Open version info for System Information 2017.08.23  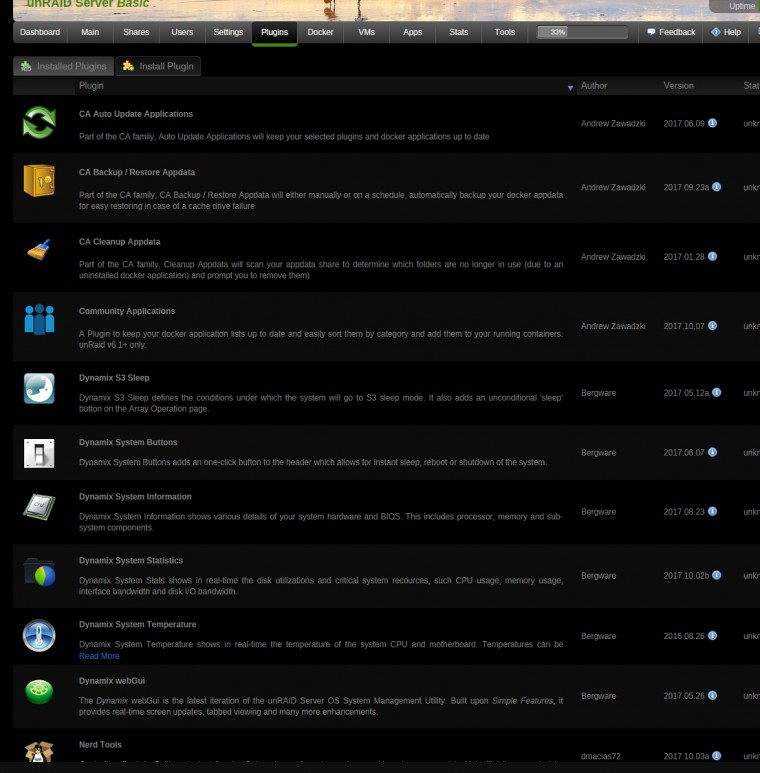(x=713, y=511)
